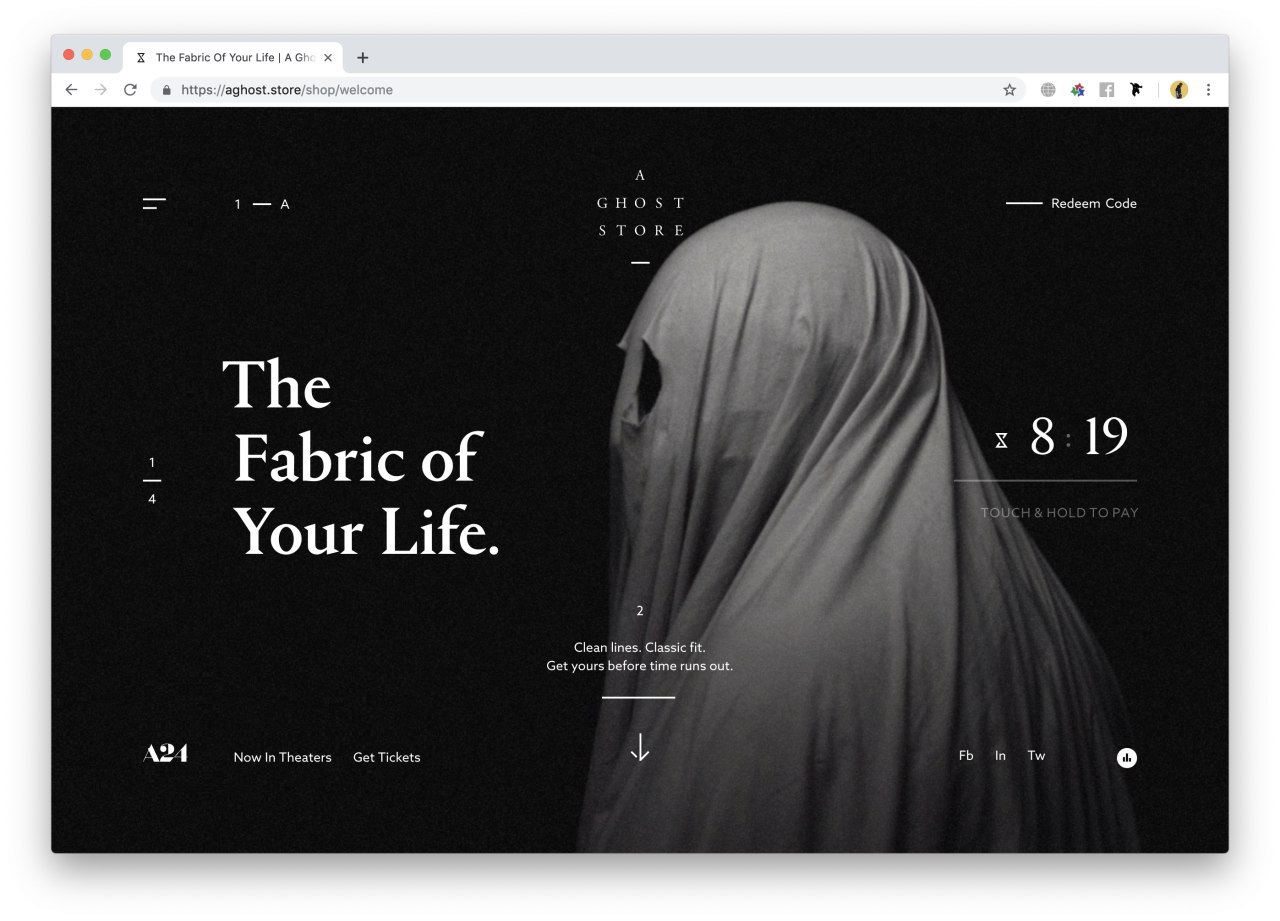Click Now In Theaters link
This screenshot has width=1280, height=921.
[x=282, y=757]
